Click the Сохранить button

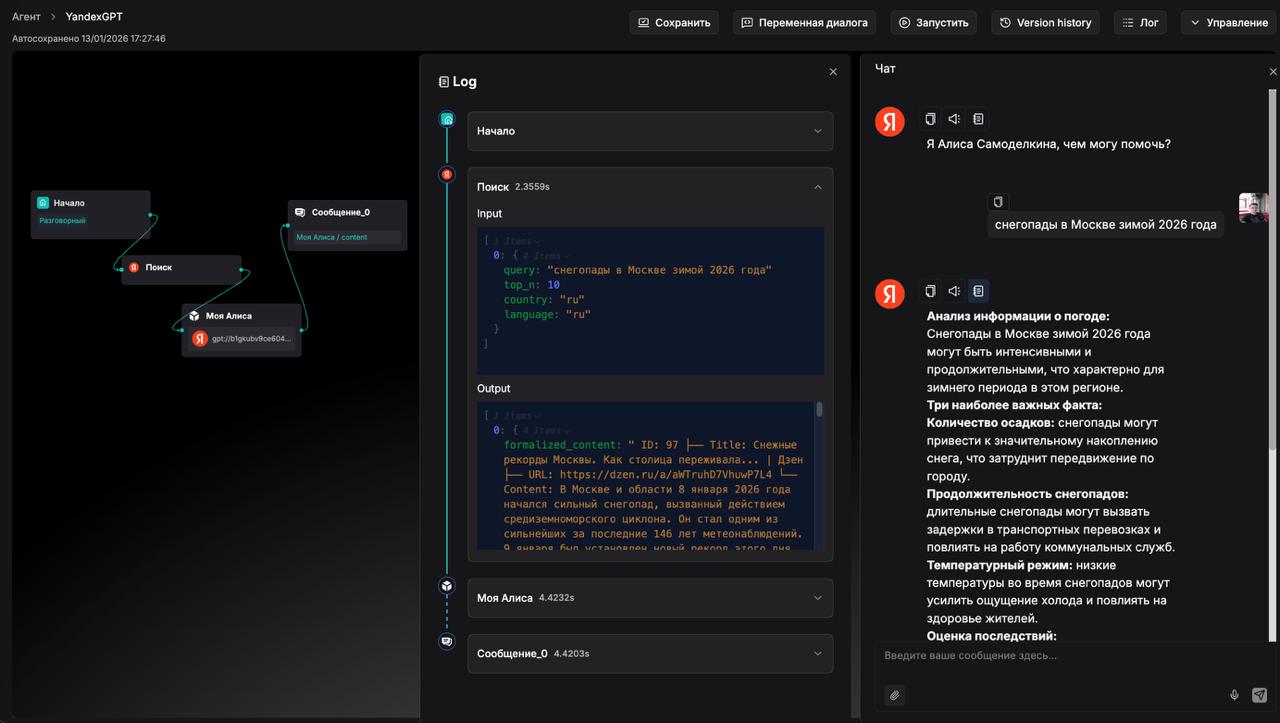pos(674,22)
